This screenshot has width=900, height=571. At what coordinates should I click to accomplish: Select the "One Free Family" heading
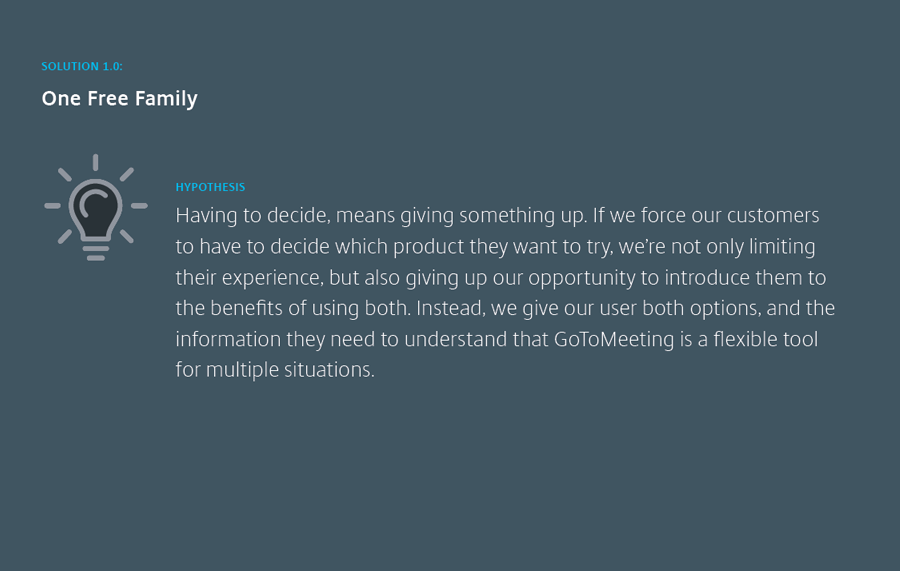click(x=119, y=99)
